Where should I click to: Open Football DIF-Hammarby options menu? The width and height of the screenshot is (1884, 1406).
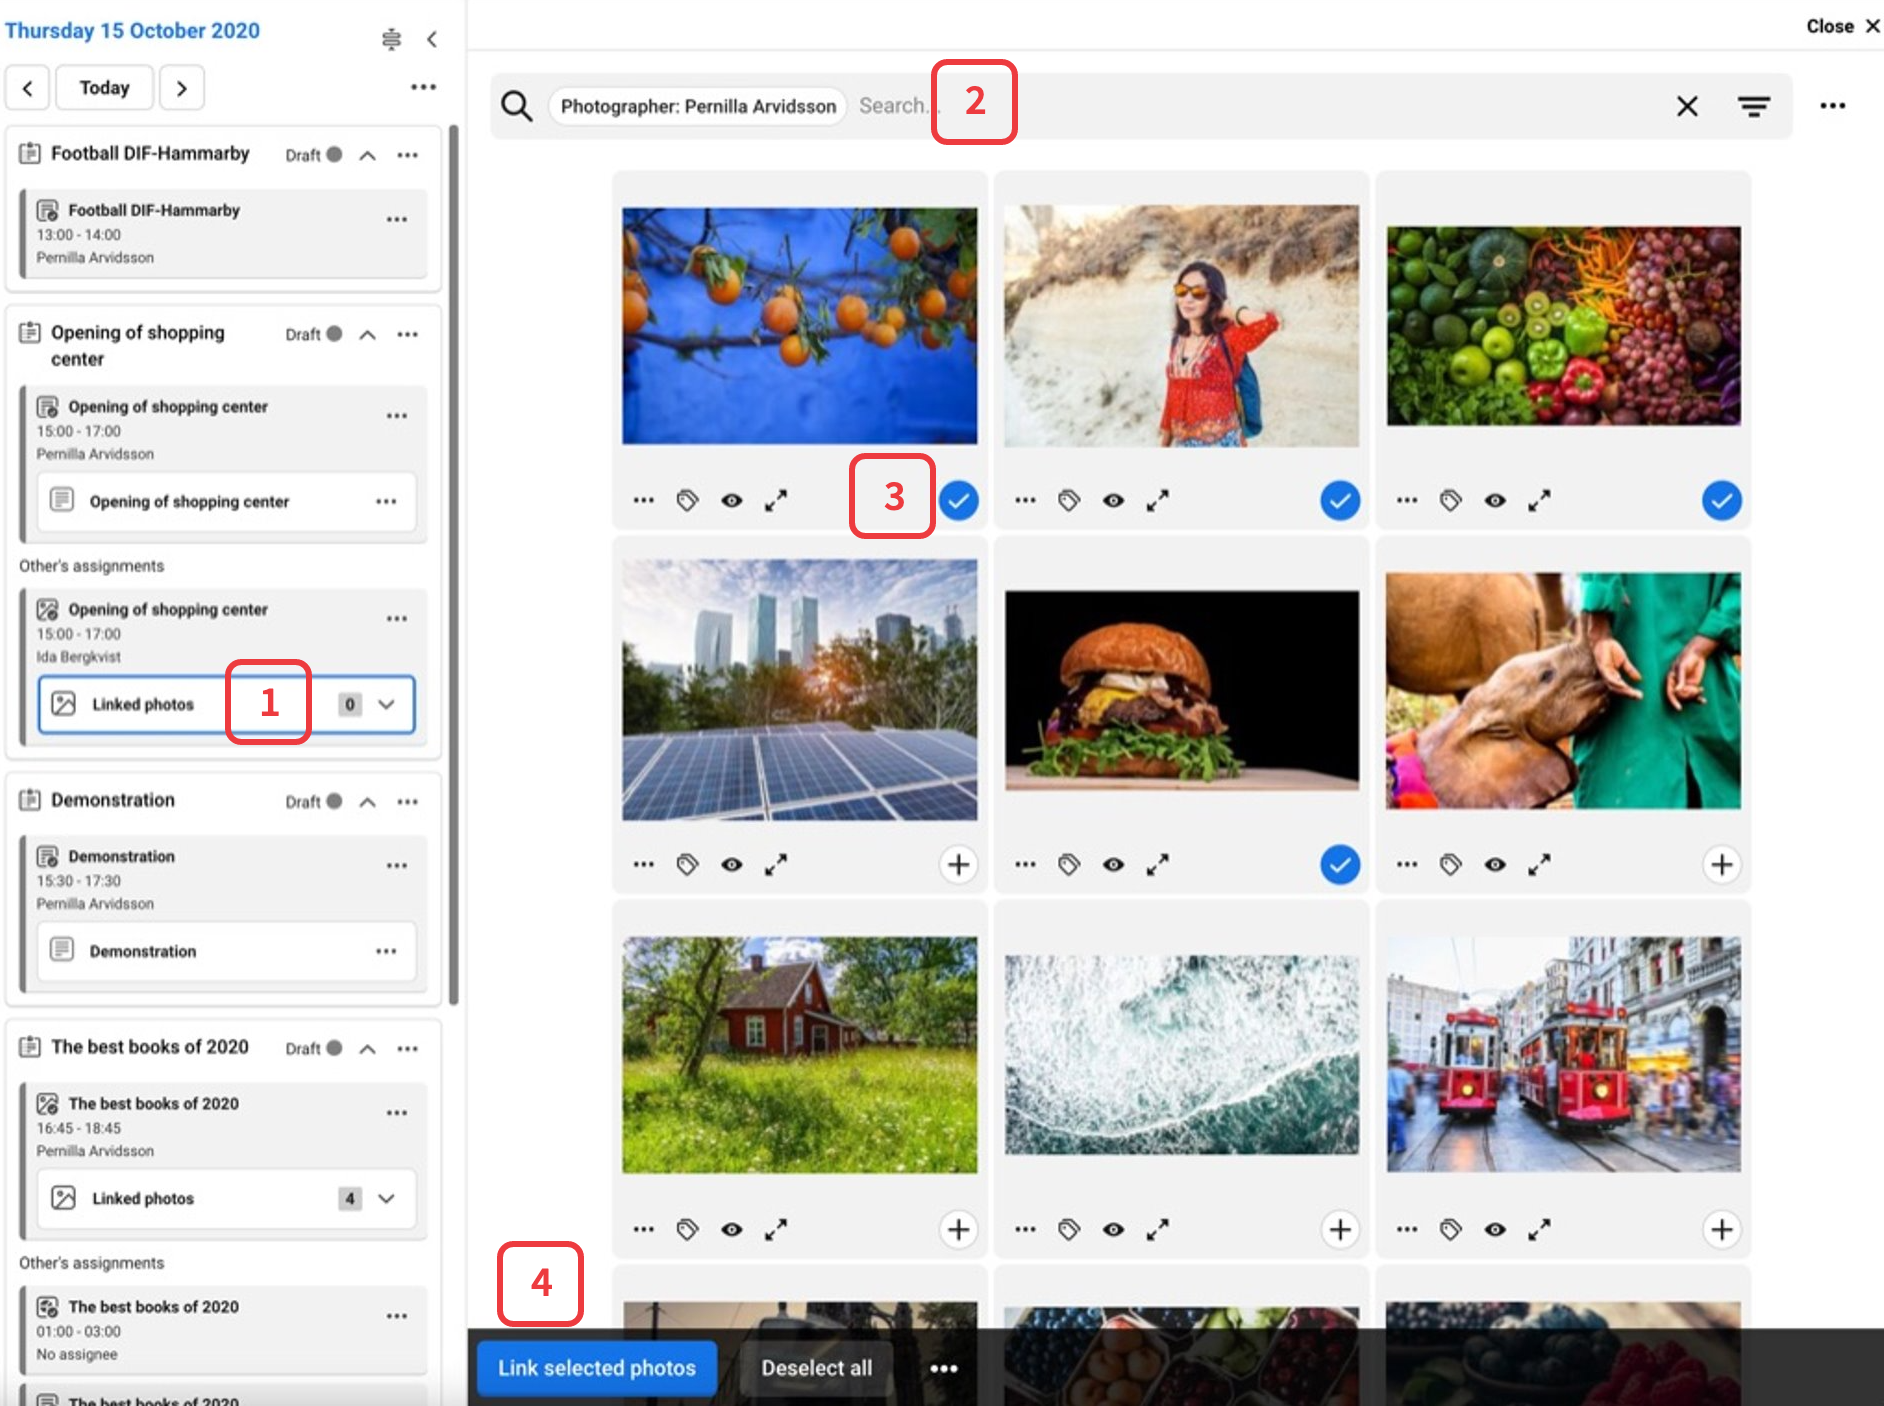point(407,155)
